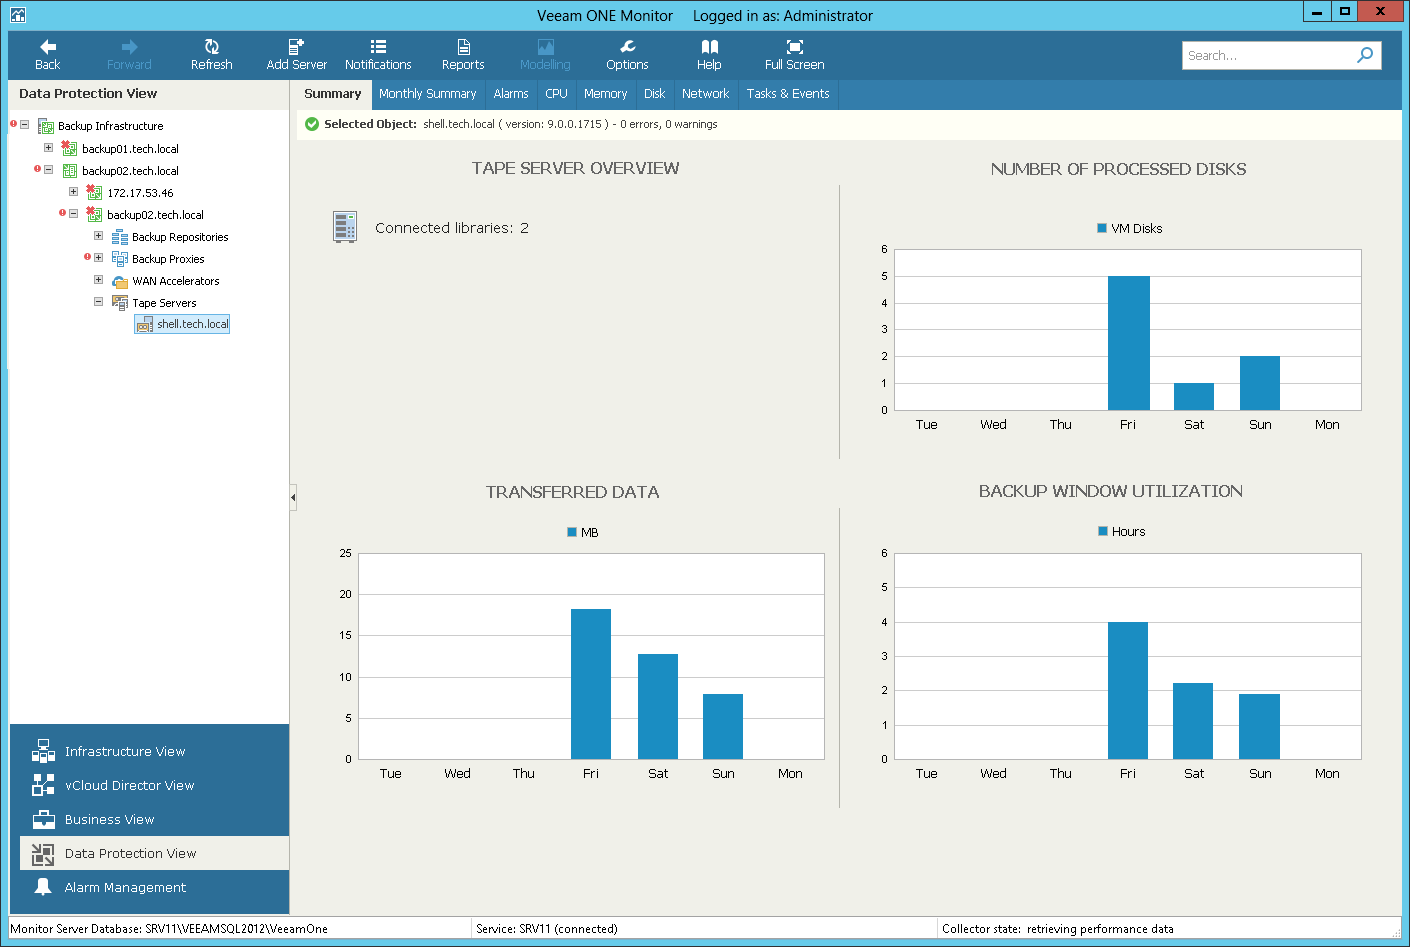This screenshot has height=947, width=1410.
Task: Click the Forward arrow icon
Action: click(x=129, y=47)
